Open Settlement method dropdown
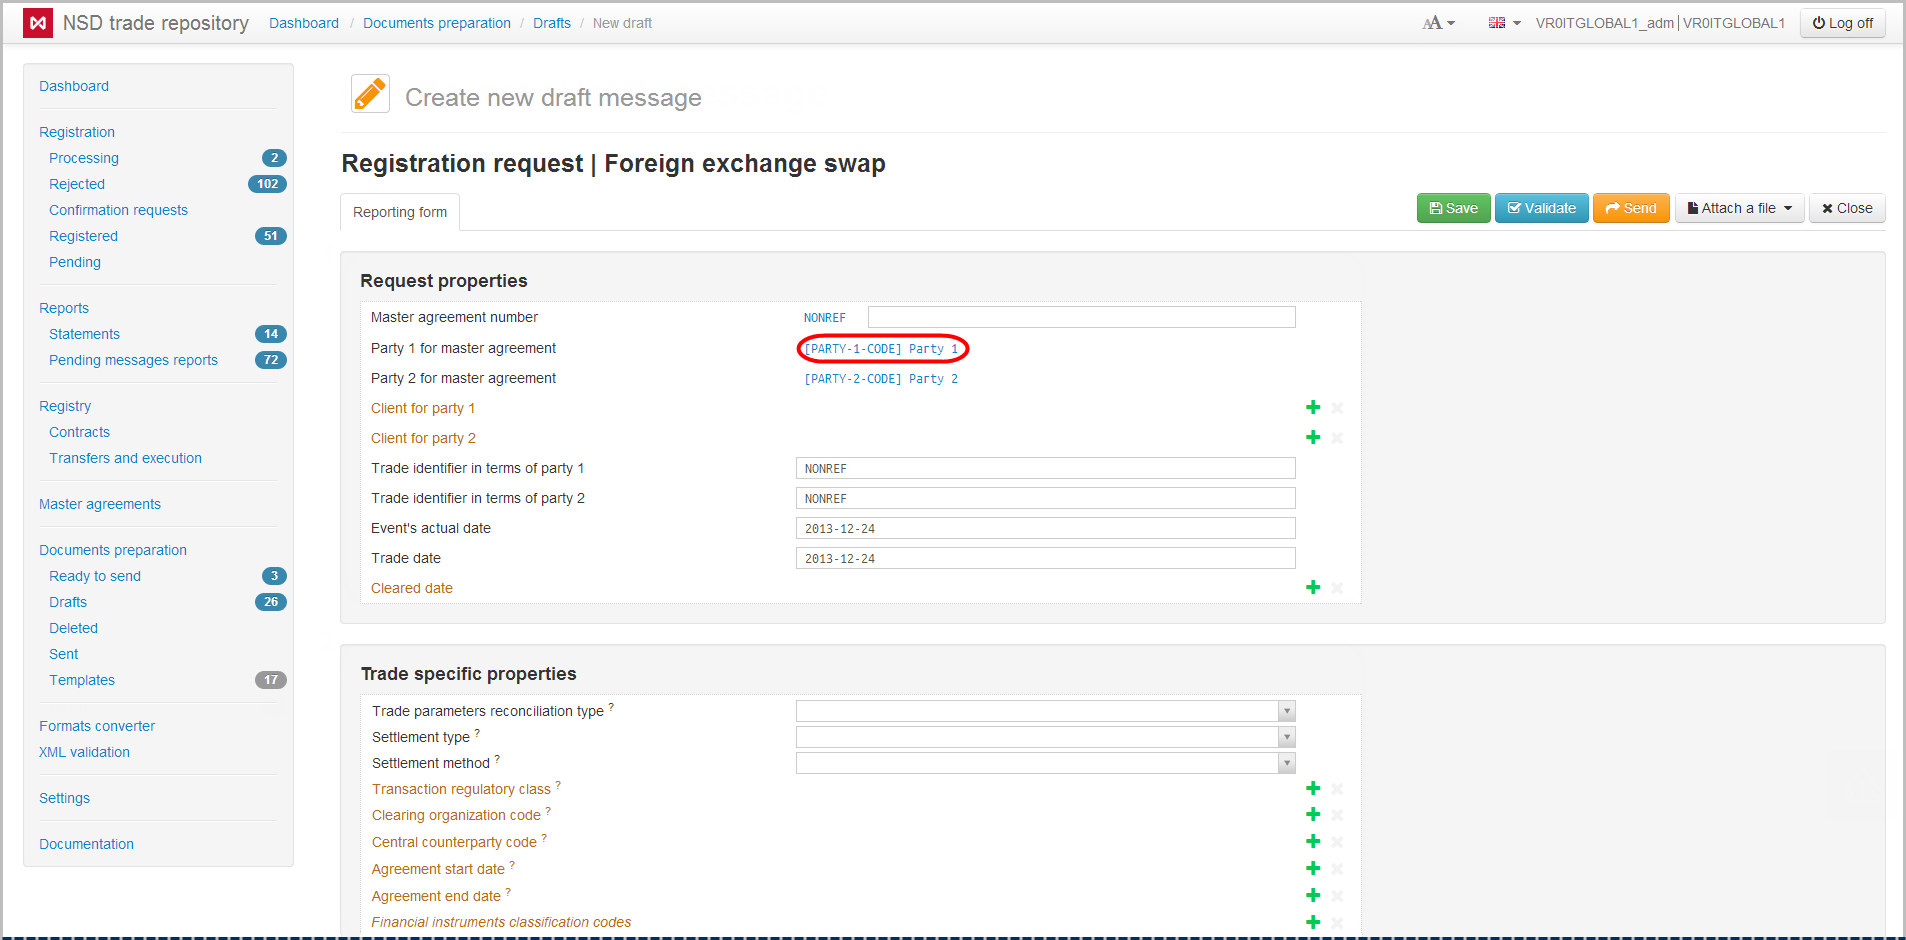1906x940 pixels. [x=1287, y=763]
